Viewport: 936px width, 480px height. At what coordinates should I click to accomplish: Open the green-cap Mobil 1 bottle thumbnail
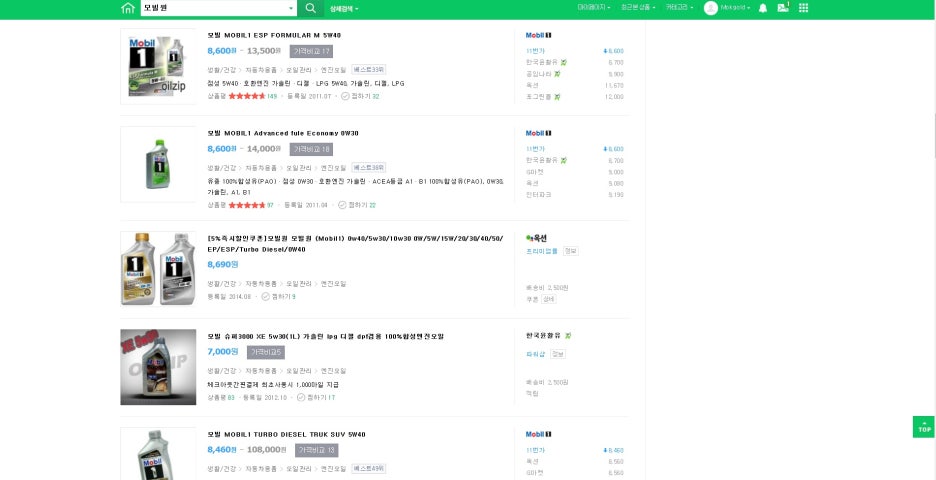coord(158,164)
